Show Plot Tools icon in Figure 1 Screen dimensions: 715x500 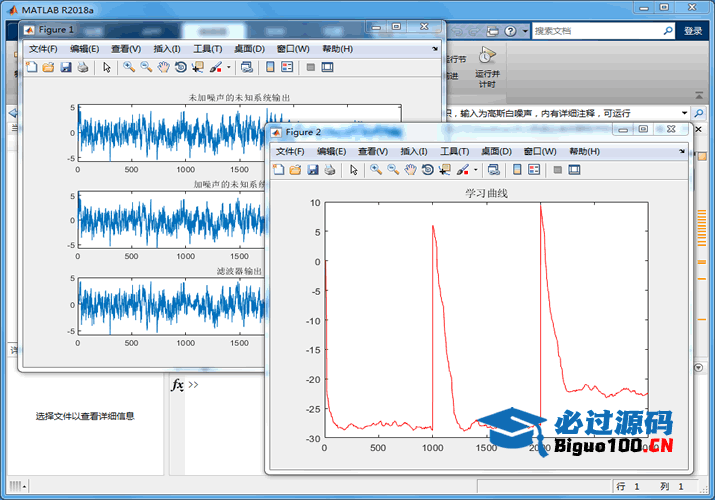click(x=327, y=67)
